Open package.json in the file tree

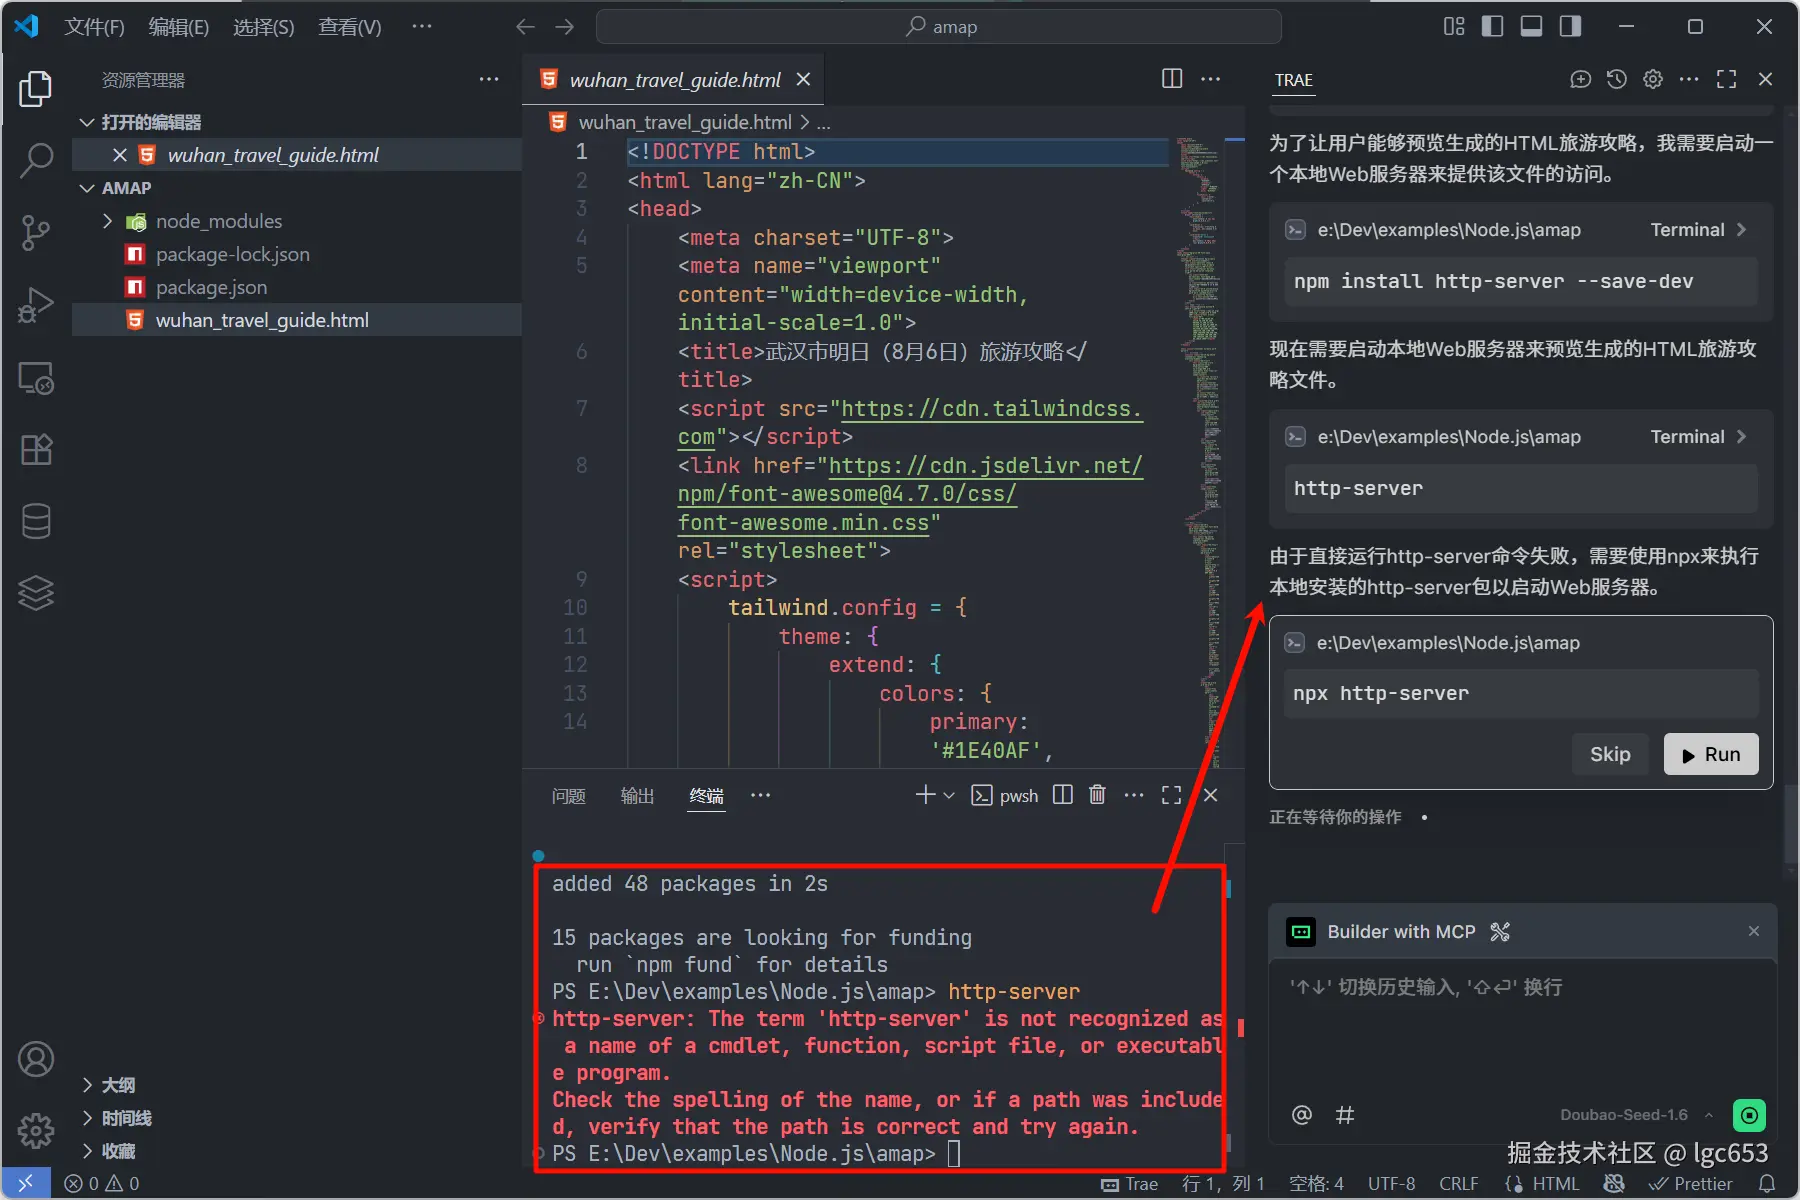point(211,287)
